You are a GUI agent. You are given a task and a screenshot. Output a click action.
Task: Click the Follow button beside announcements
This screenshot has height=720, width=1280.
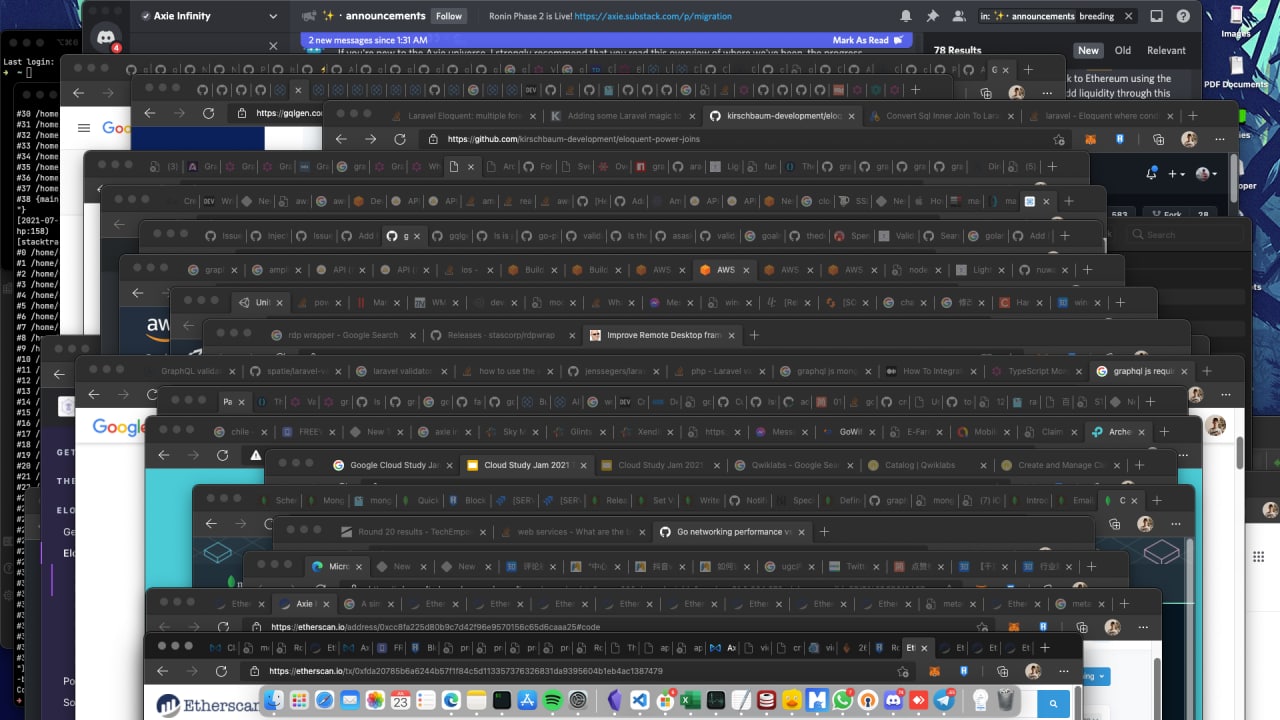[449, 16]
